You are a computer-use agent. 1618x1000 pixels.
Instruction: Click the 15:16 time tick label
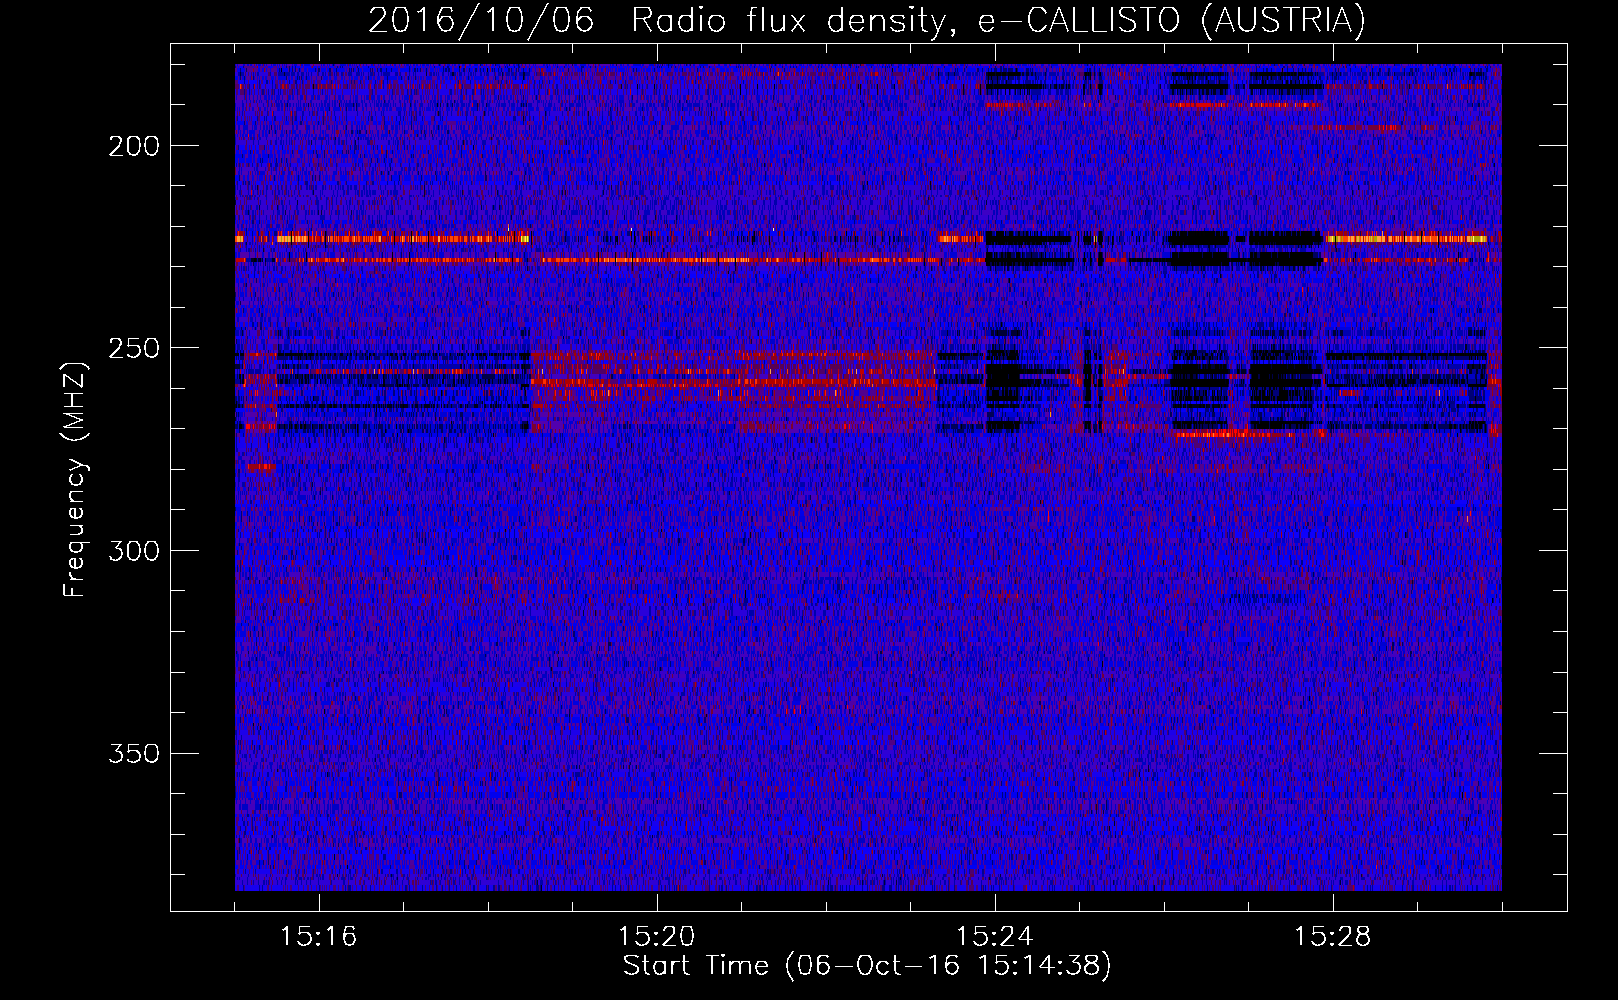point(318,937)
